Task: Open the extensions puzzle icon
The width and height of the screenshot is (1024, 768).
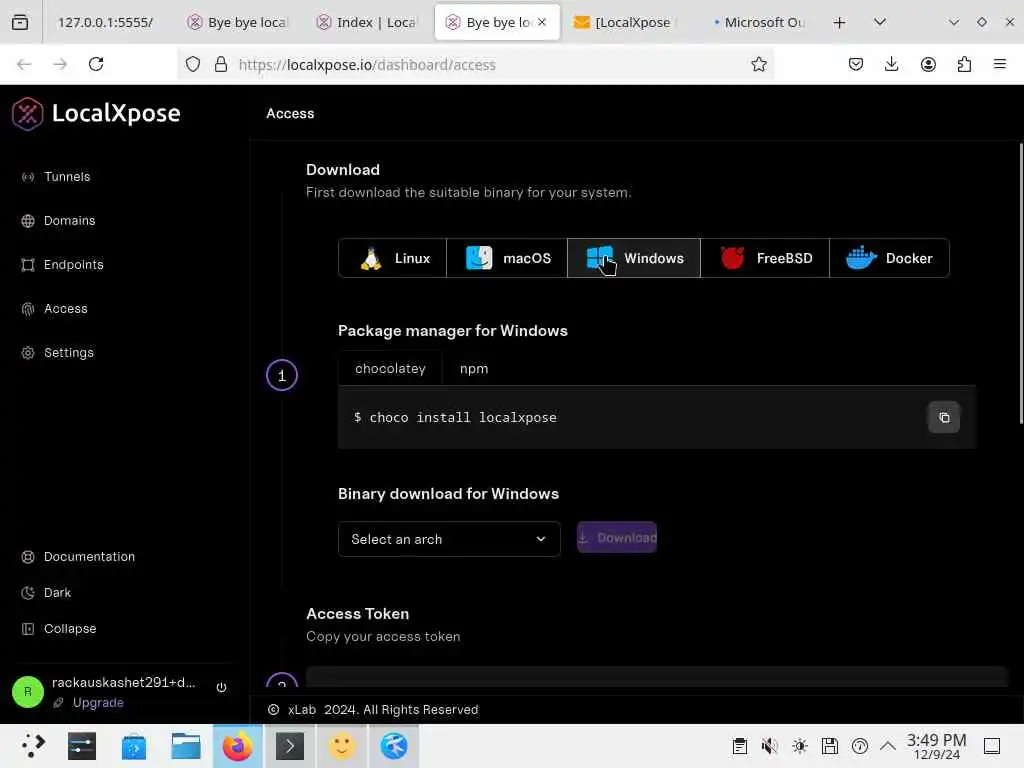Action: point(964,64)
